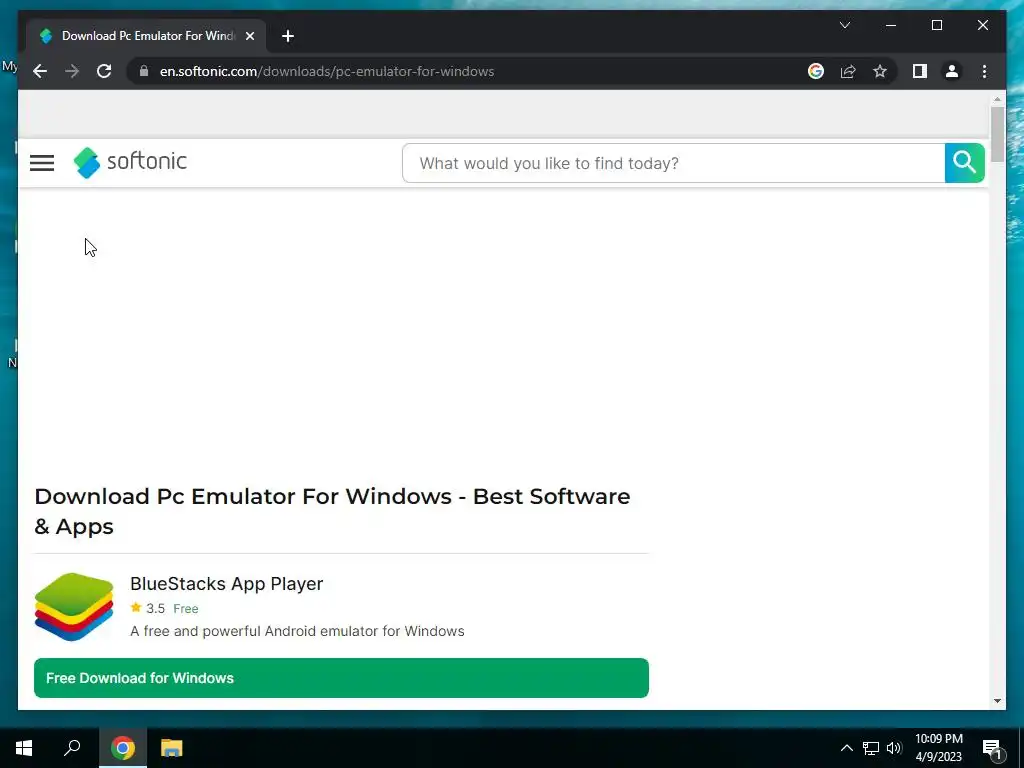1024x768 pixels.
Task: Click the 'Free' label under BlueStacks
Action: (x=185, y=609)
